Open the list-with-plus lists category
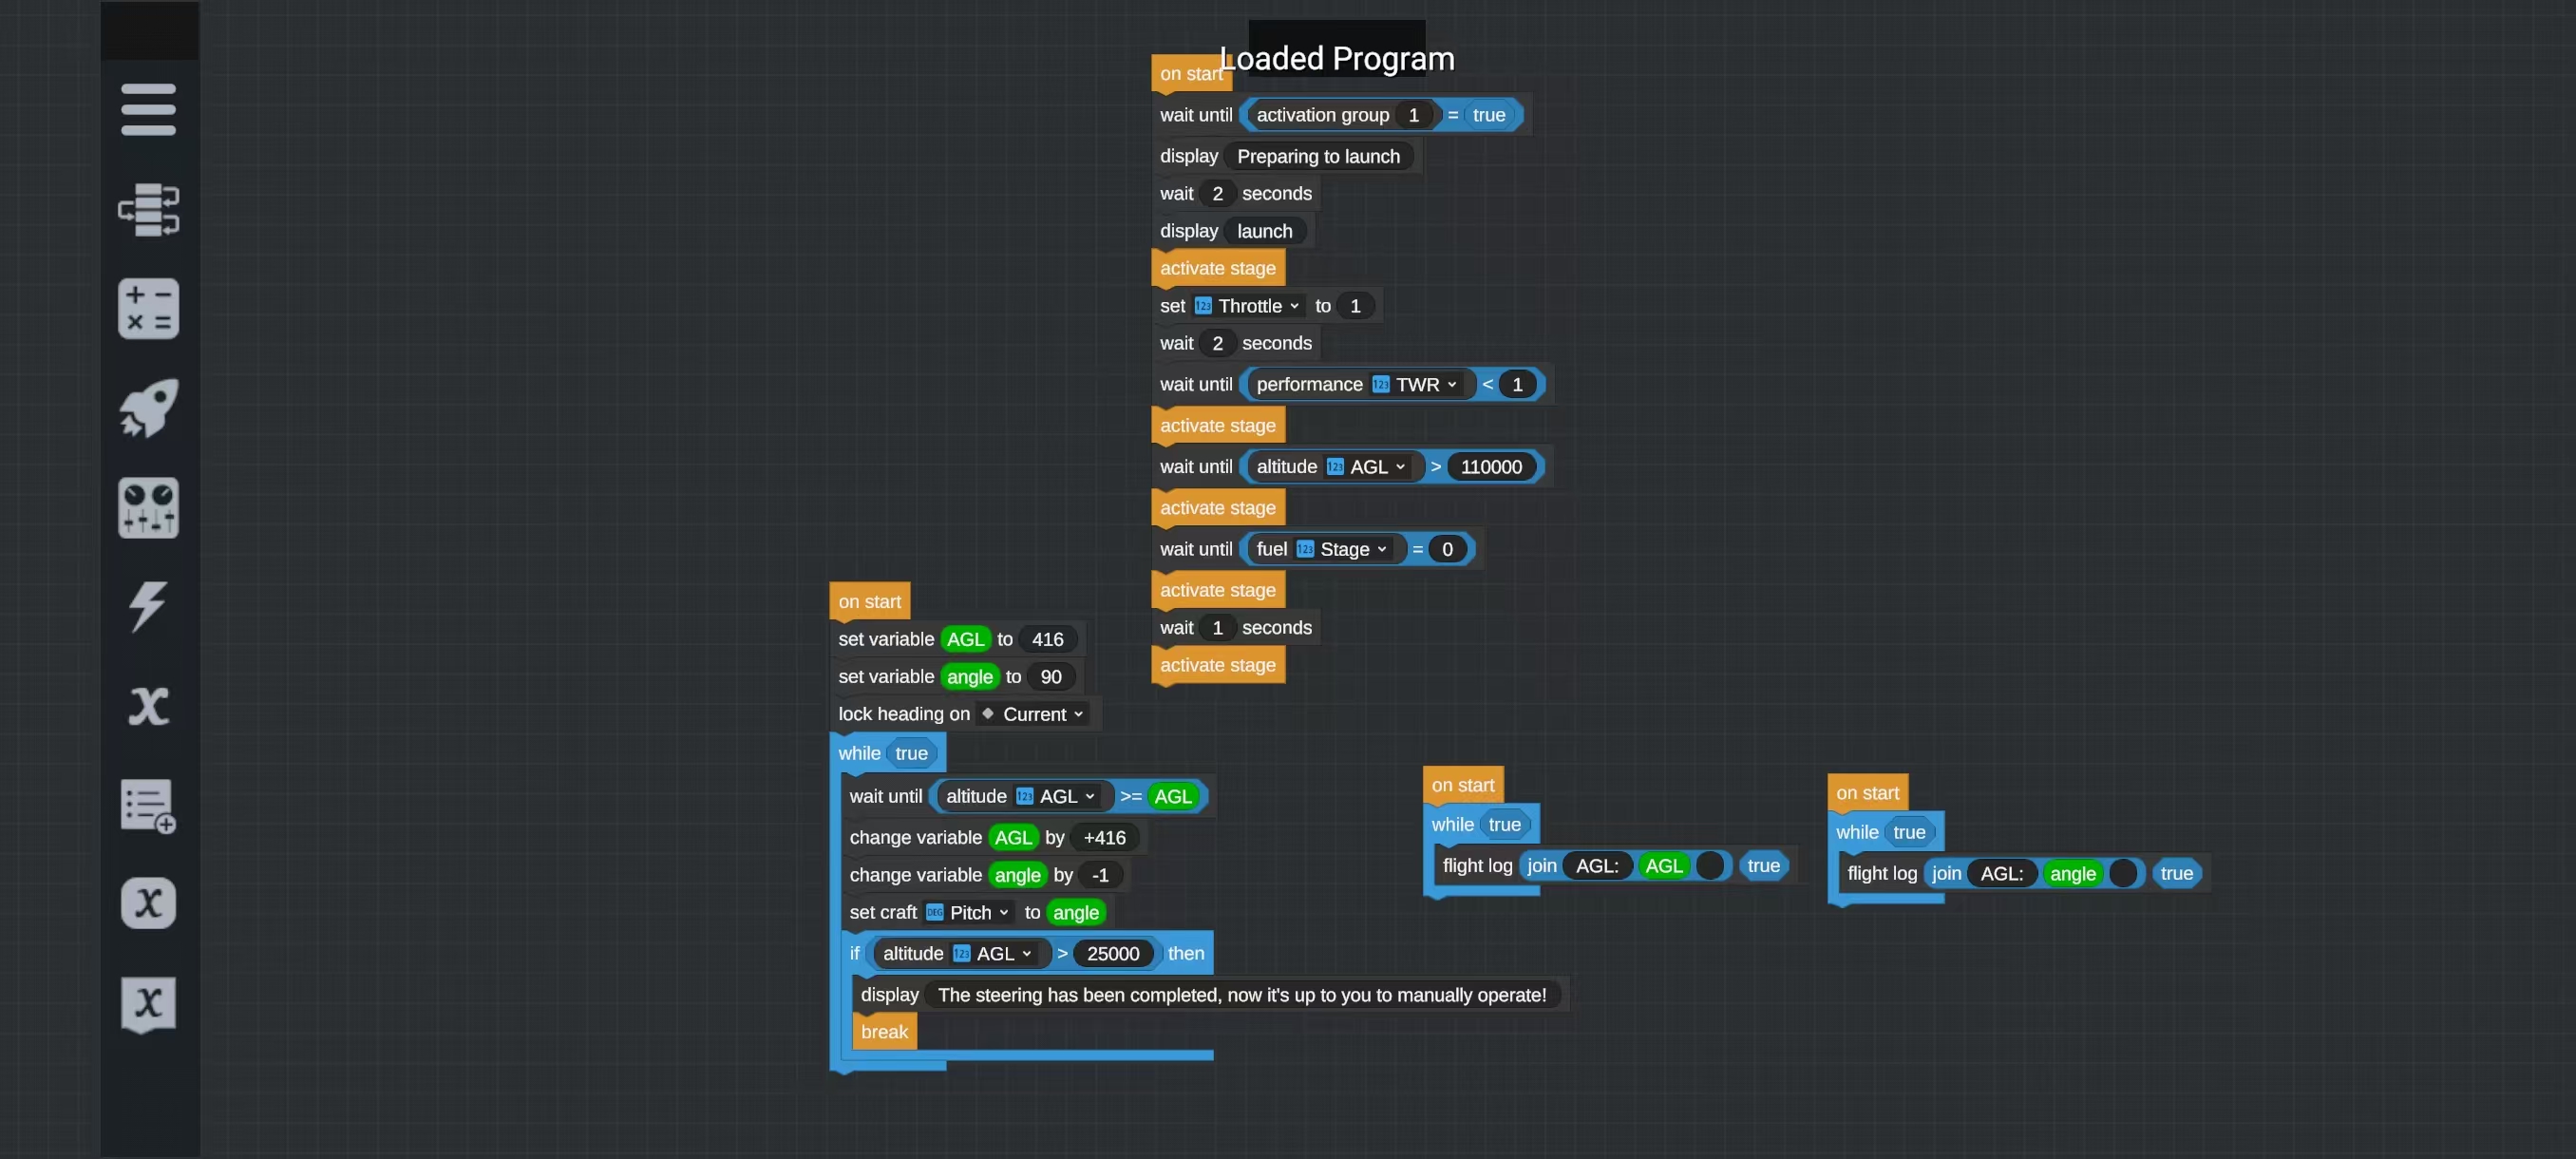The height and width of the screenshot is (1159, 2576). [x=148, y=805]
